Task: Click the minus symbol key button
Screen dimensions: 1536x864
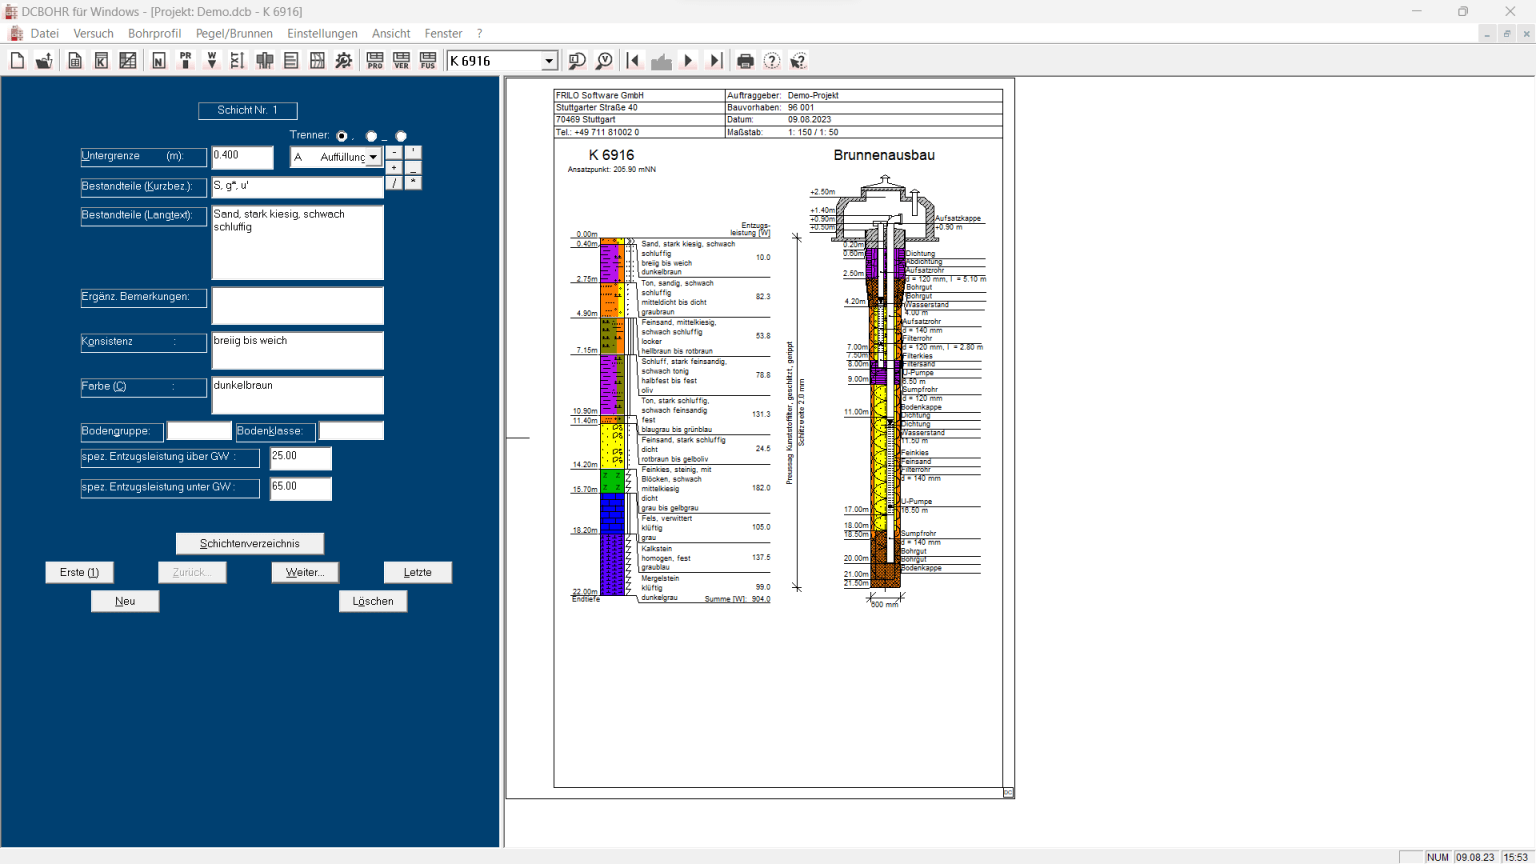Action: click(x=395, y=153)
